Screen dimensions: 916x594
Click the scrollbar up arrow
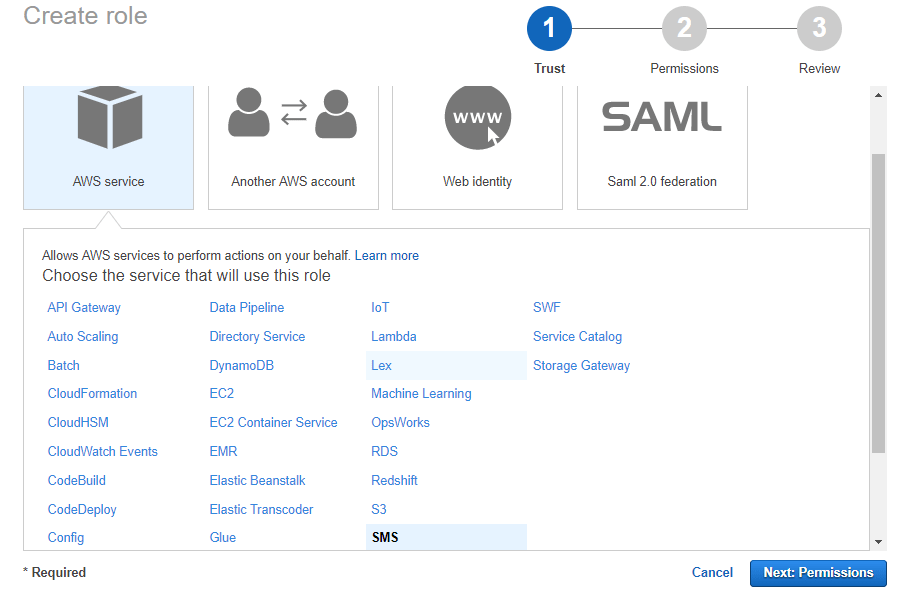click(x=878, y=95)
